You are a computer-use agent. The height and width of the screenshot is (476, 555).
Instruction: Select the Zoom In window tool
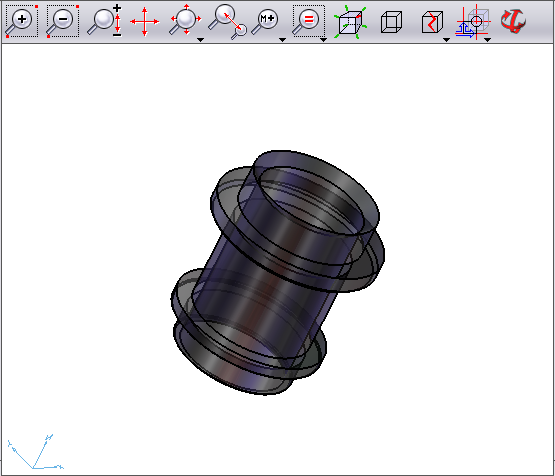[22, 21]
